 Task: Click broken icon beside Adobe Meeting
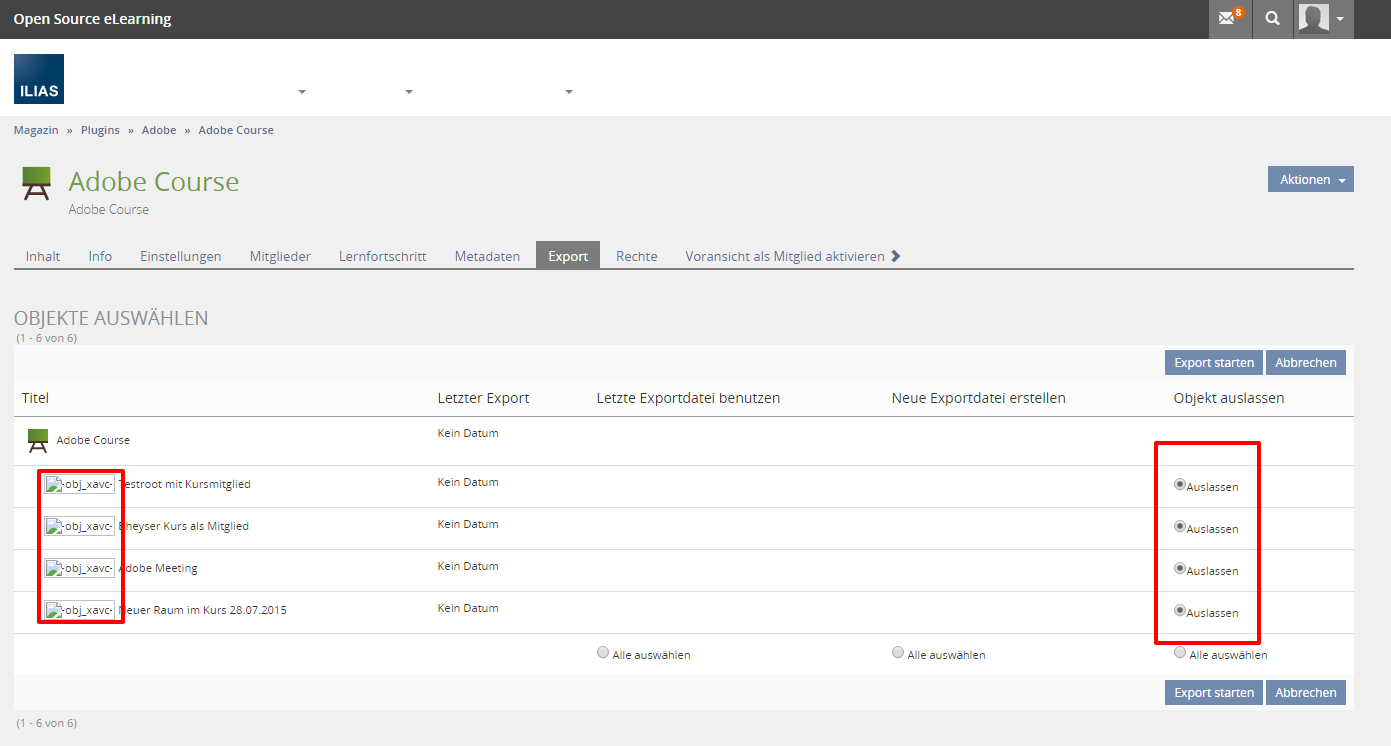(x=80, y=568)
